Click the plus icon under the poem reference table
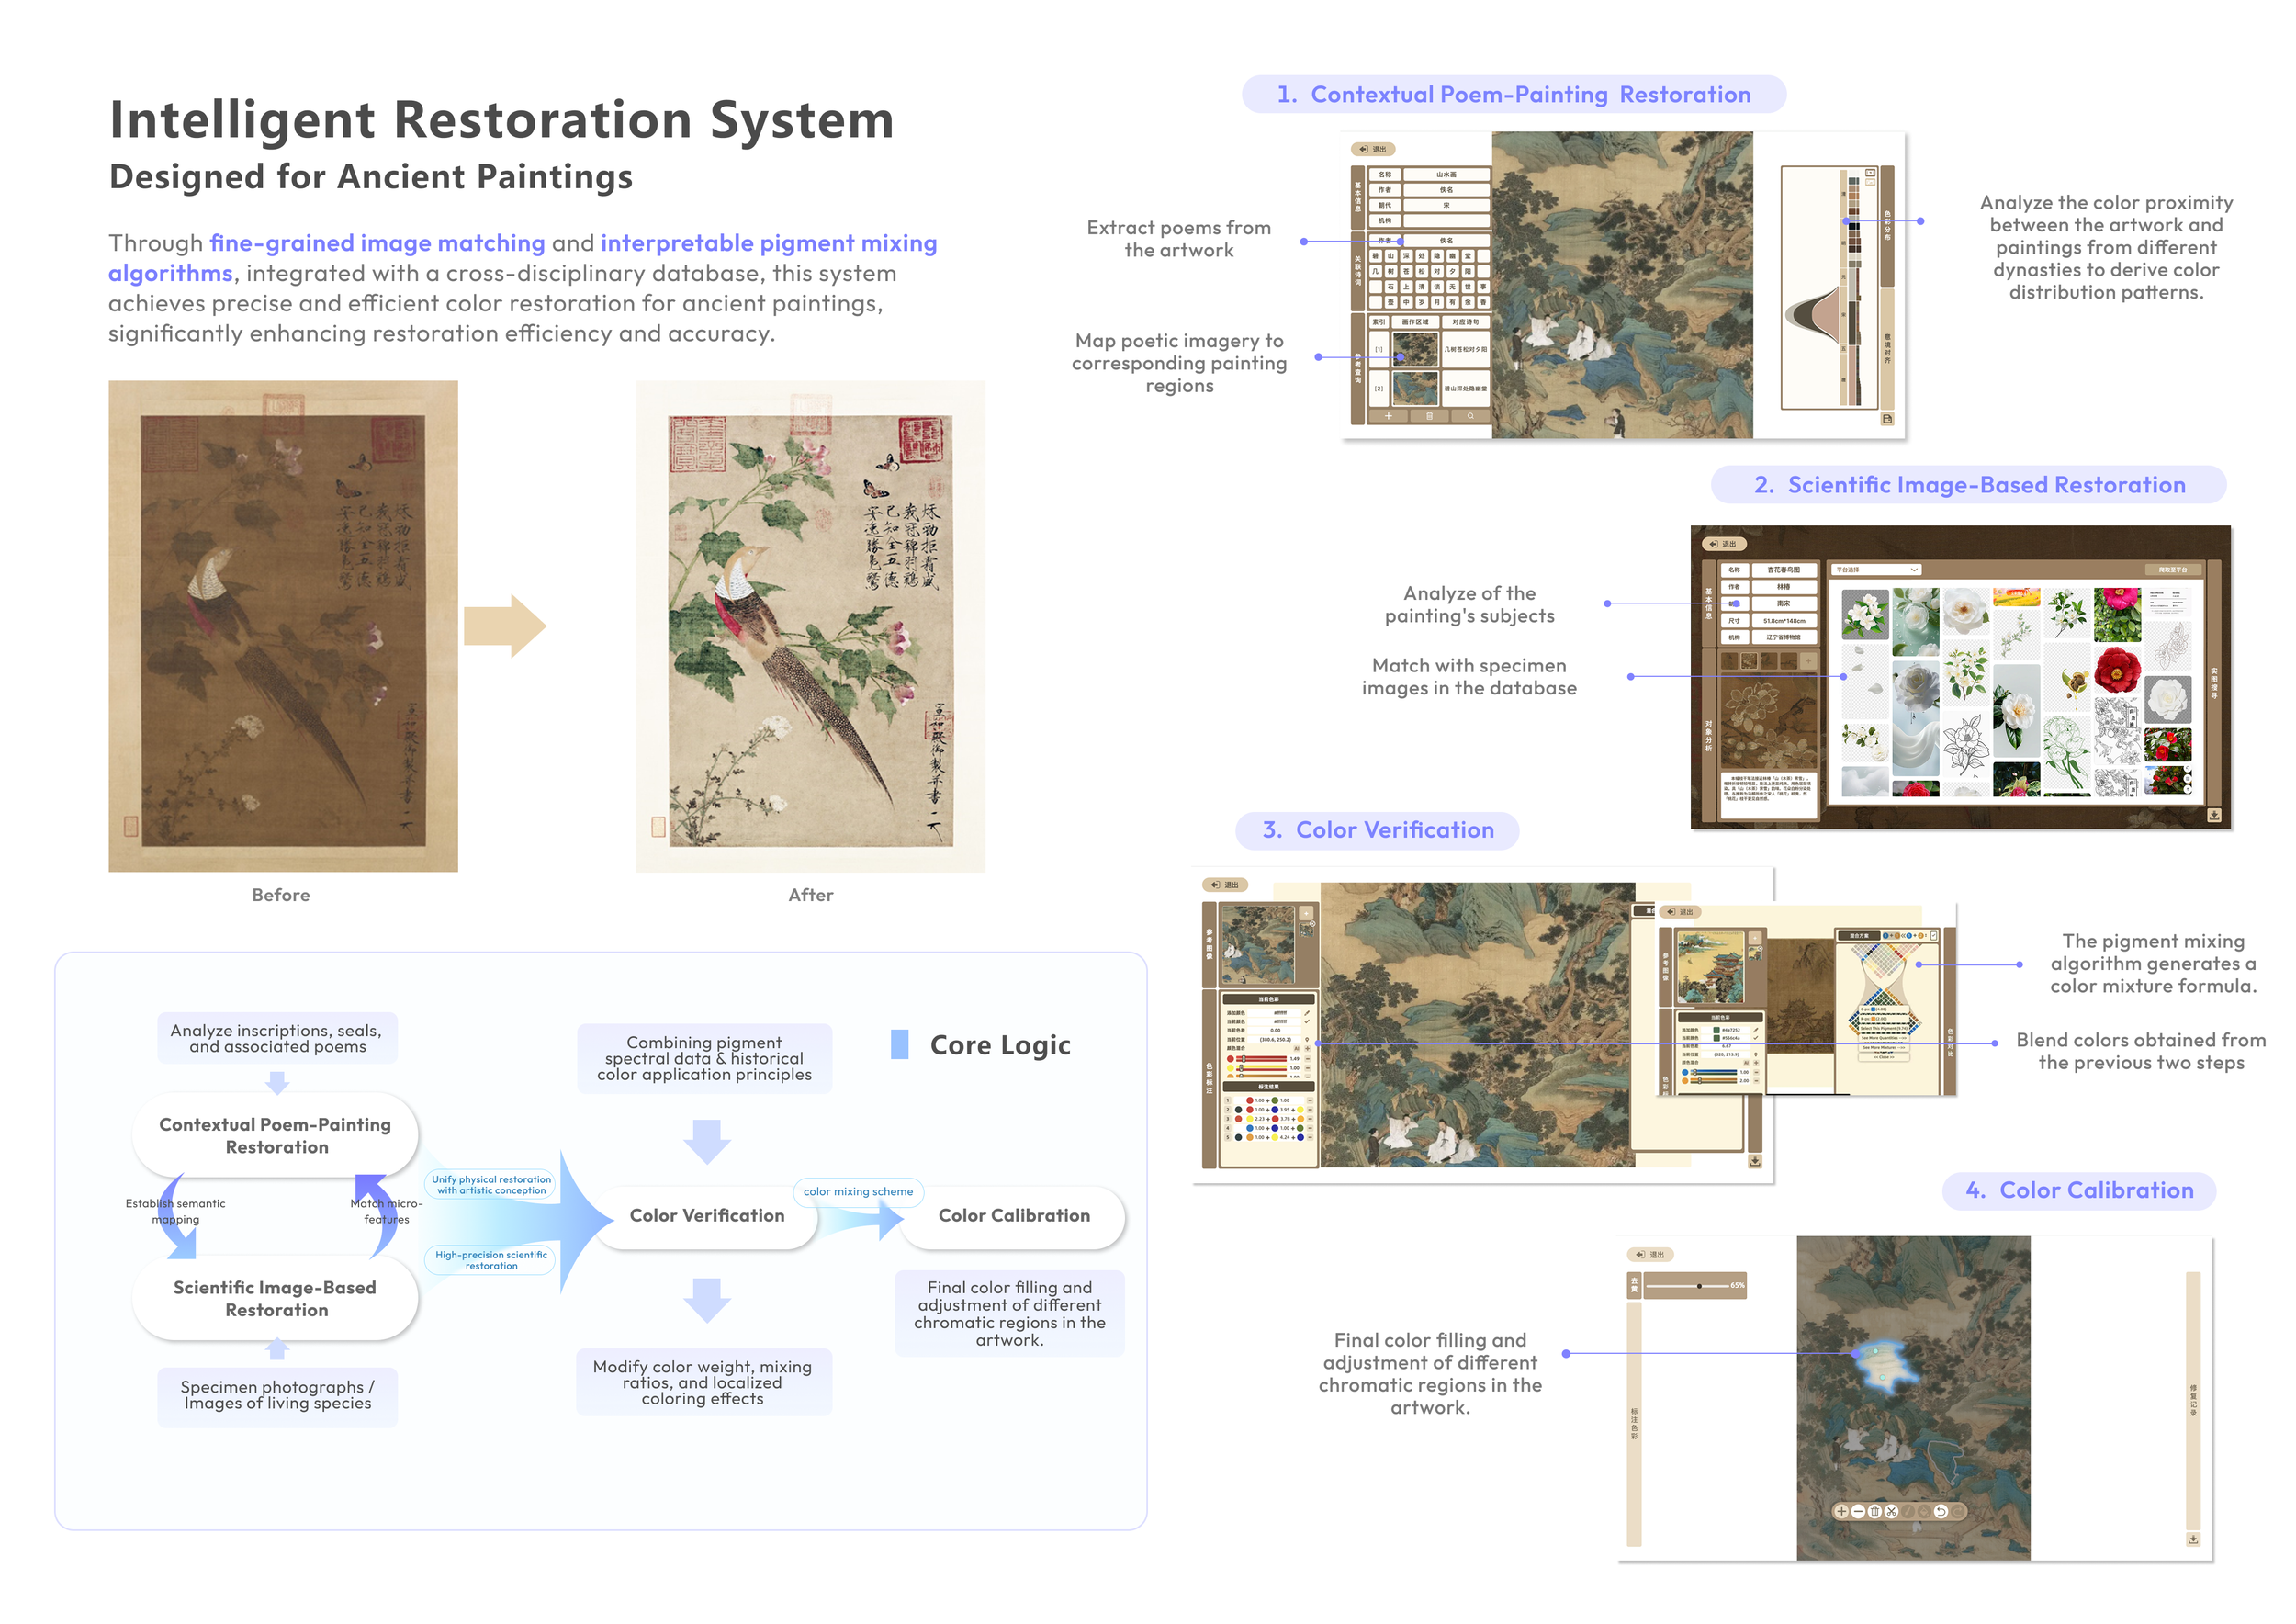Image resolution: width=2296 pixels, height=1624 pixels. [1388, 416]
